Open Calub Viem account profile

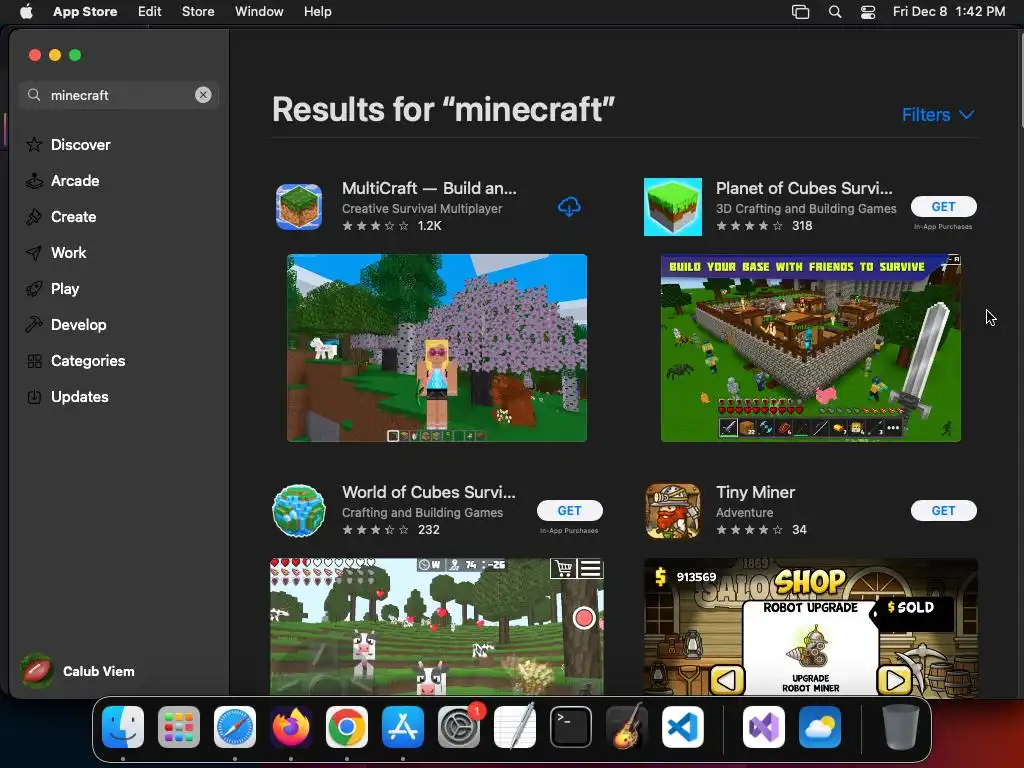coord(78,671)
